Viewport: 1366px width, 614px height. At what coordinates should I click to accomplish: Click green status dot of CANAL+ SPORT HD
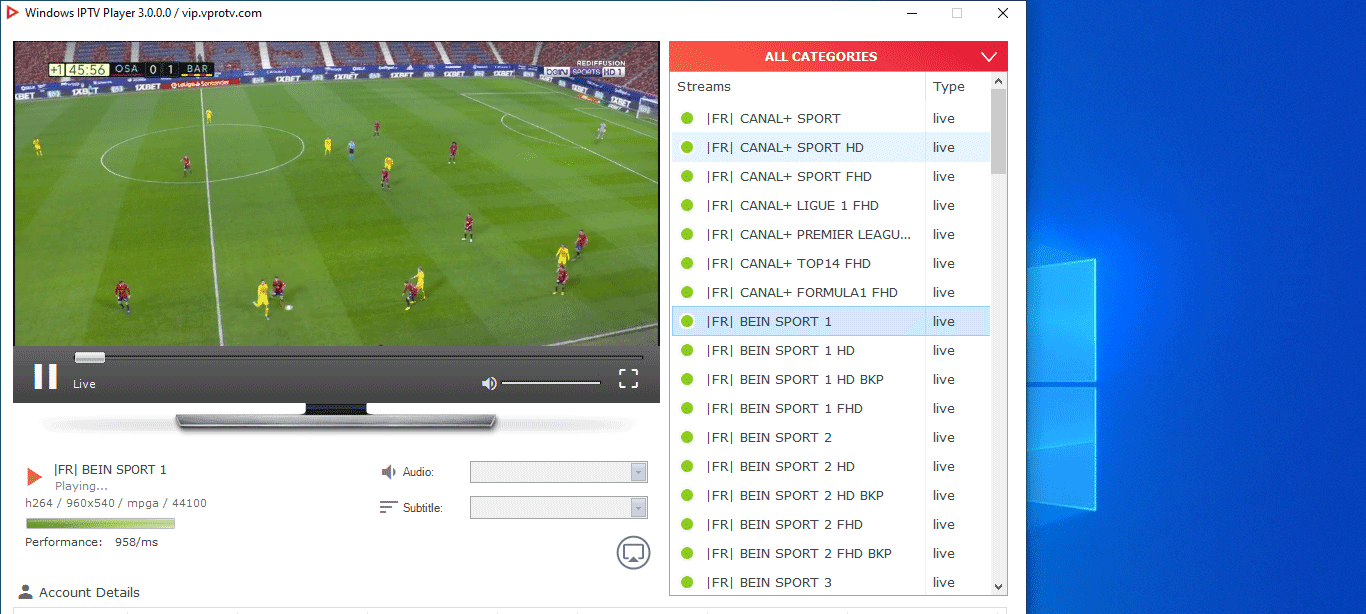coord(687,147)
